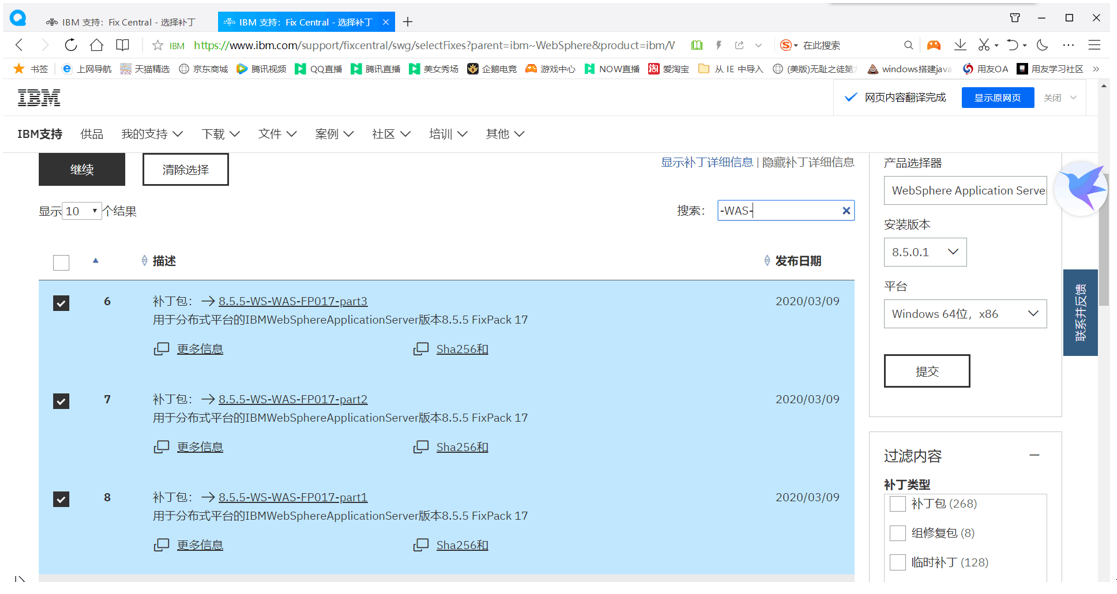Bookmark this page with the star icon

(157, 45)
